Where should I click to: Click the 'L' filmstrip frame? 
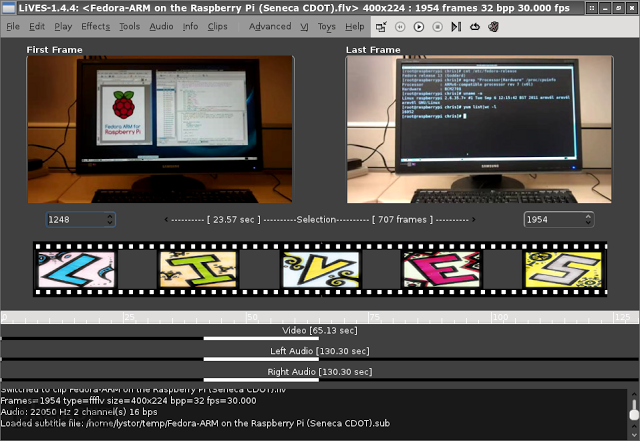[76, 270]
